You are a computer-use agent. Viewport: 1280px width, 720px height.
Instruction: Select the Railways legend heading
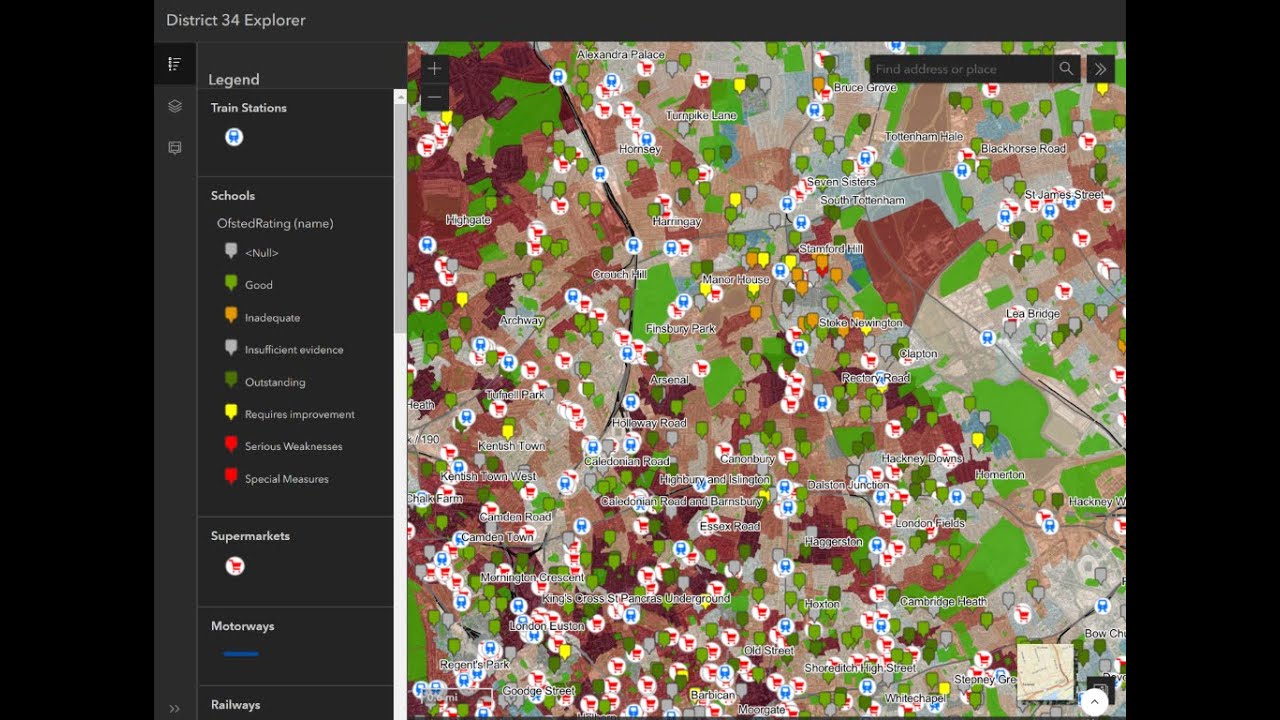pyautogui.click(x=235, y=705)
